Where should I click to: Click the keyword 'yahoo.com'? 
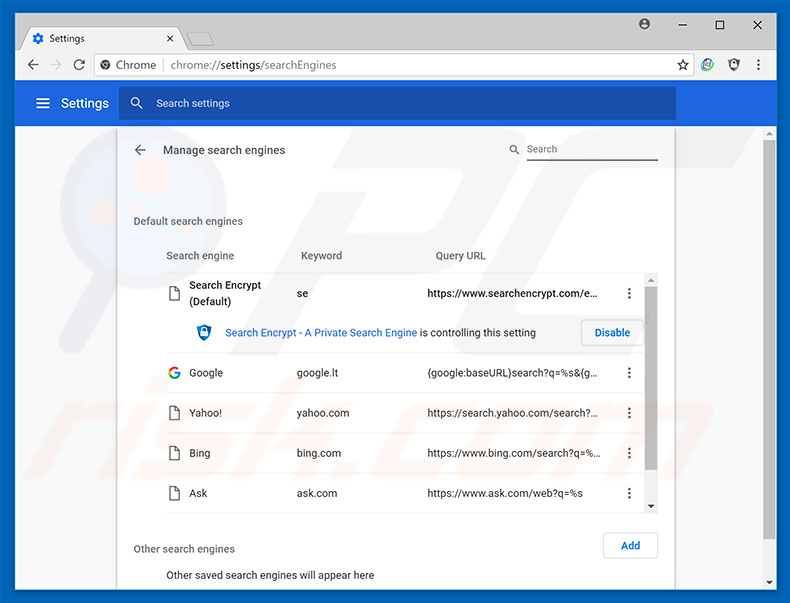[x=323, y=413]
